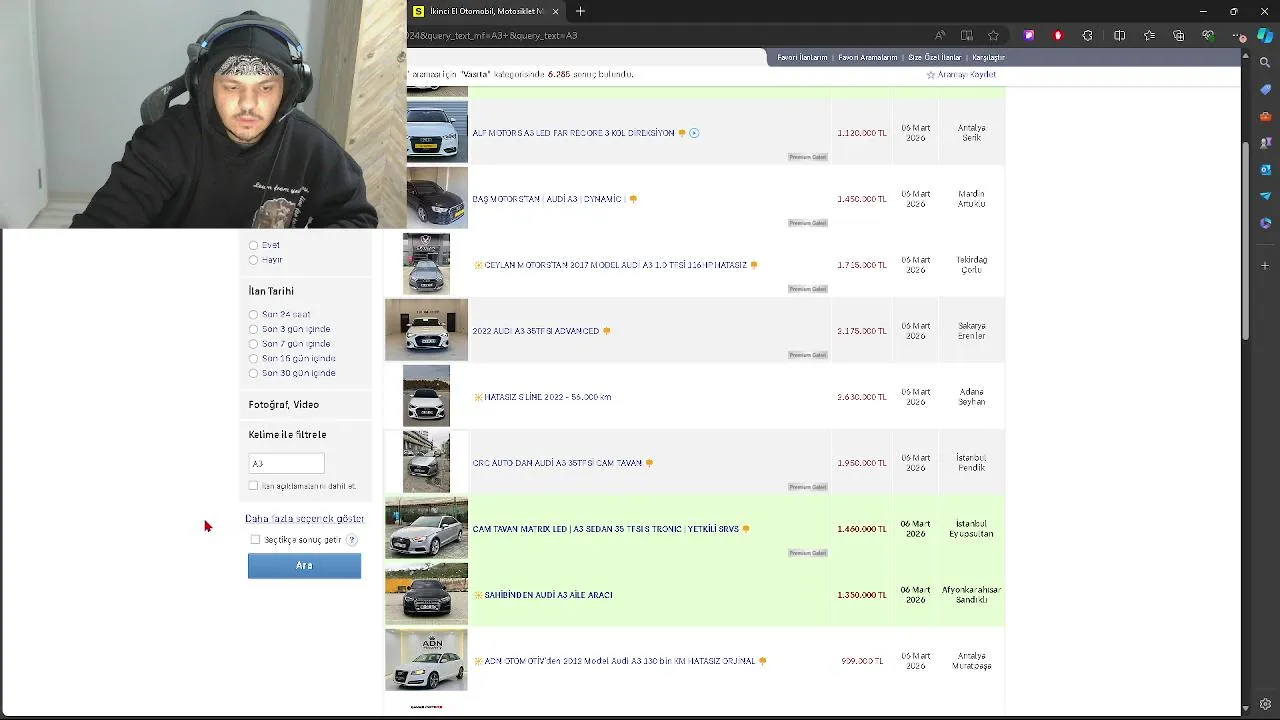Open the purple extension icon in toolbar
This screenshot has width=1280, height=720.
pos(1029,35)
